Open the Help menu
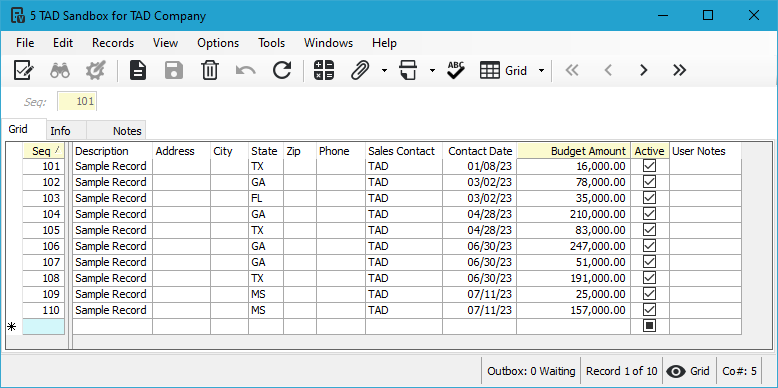778x388 pixels. (x=385, y=43)
